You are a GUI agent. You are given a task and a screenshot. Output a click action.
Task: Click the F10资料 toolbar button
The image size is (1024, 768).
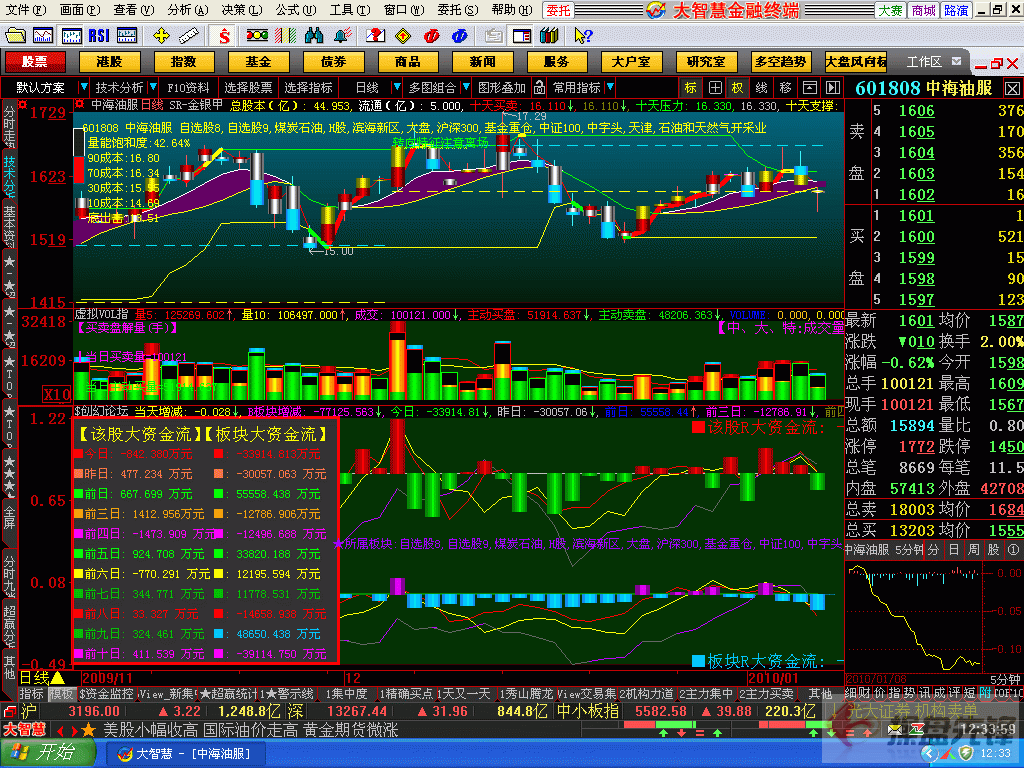188,87
